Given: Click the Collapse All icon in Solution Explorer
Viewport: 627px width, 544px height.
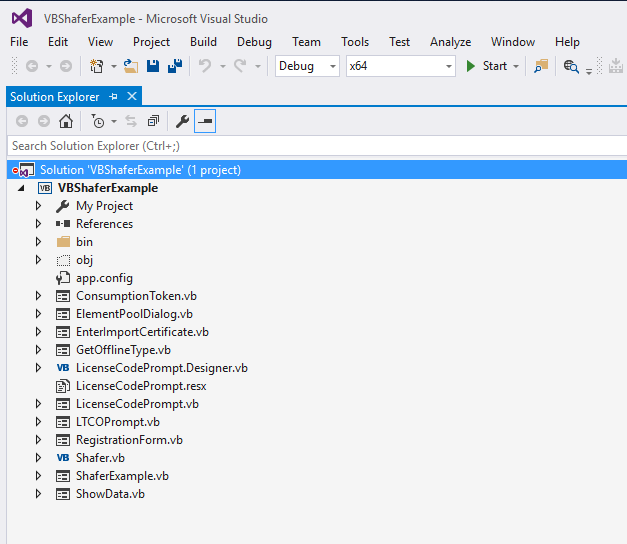Looking at the screenshot, I should (153, 121).
